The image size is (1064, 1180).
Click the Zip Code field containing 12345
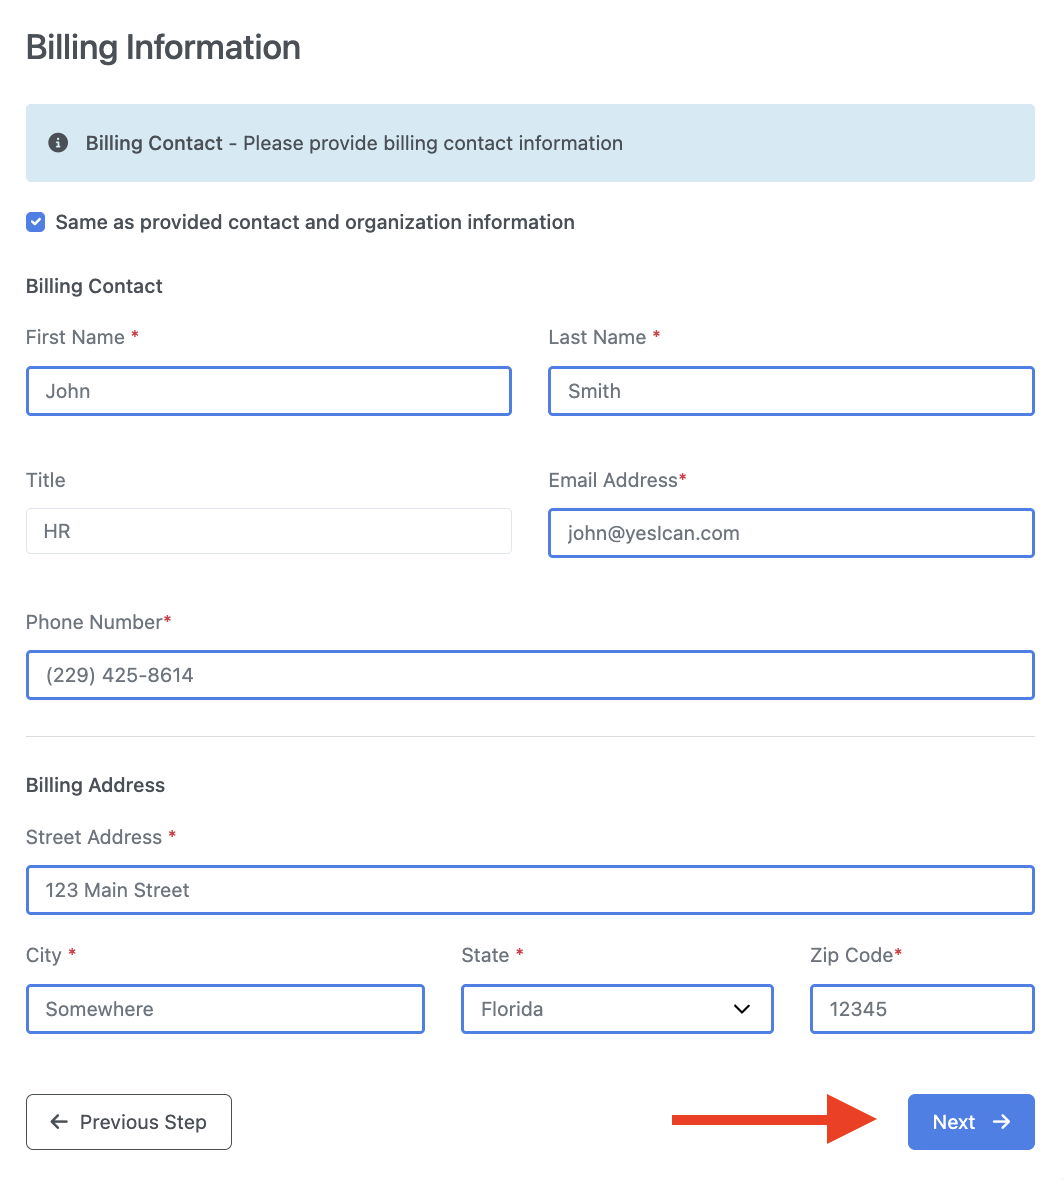click(x=923, y=1009)
